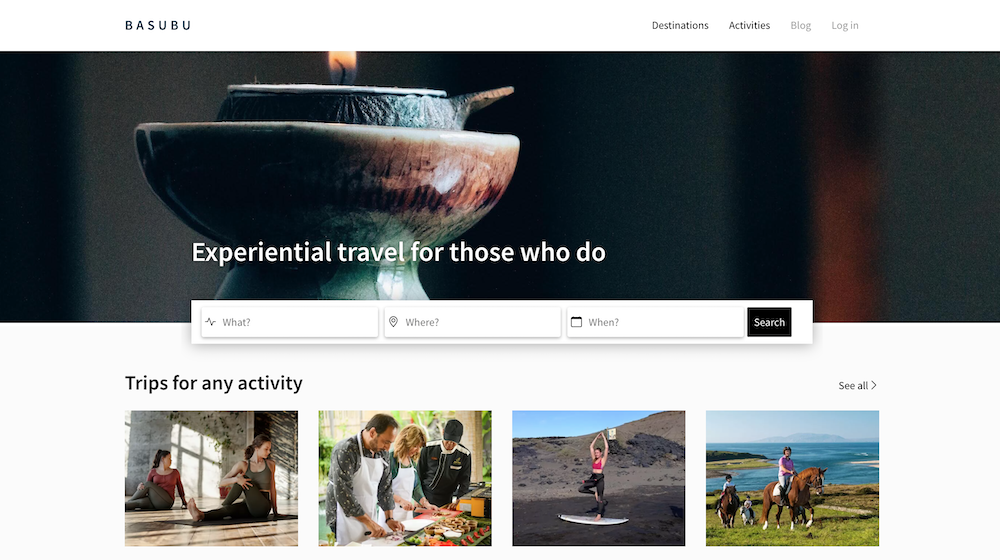This screenshot has width=1000, height=560.
Task: Open the Destinations menu
Action: pyautogui.click(x=680, y=26)
